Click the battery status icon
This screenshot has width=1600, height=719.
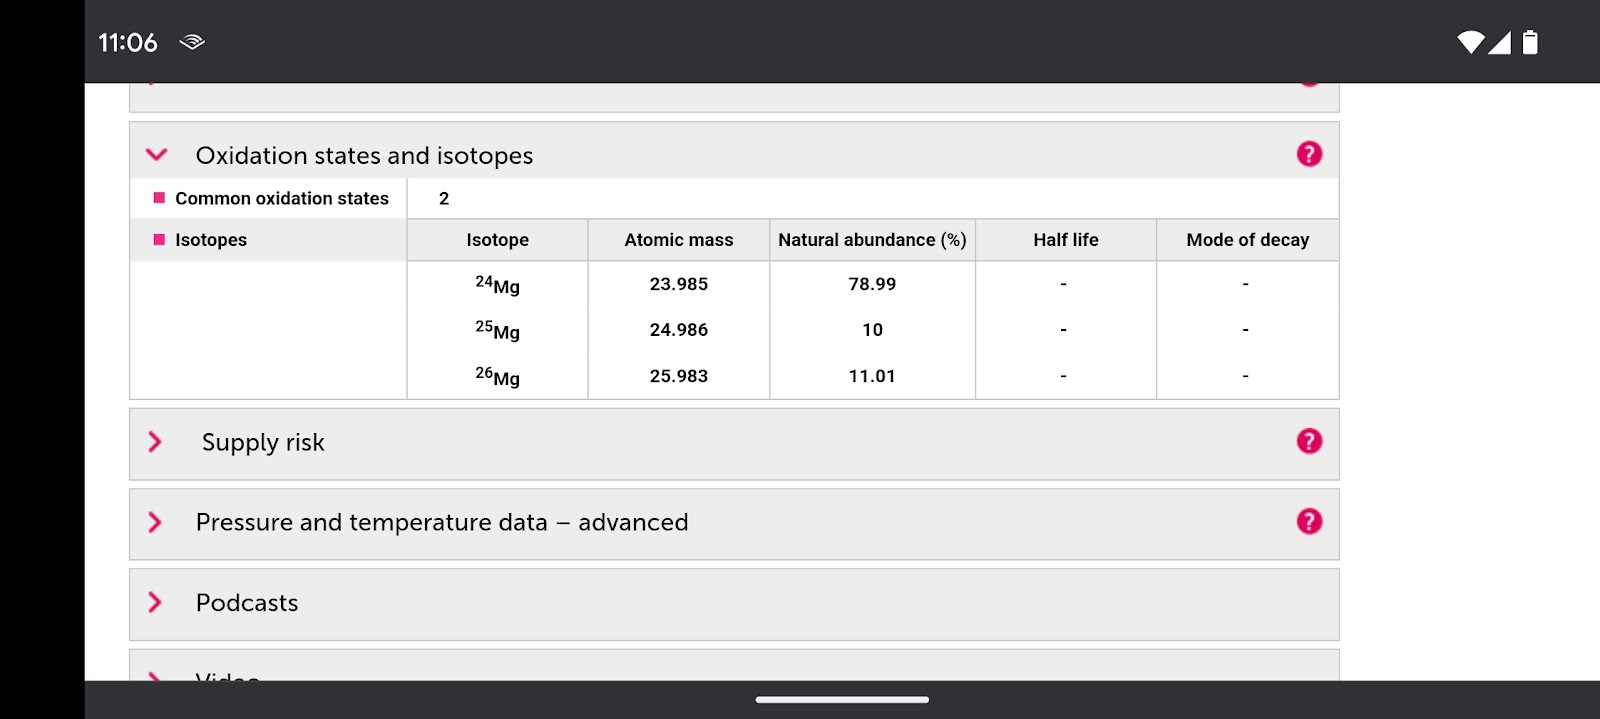tap(1530, 42)
